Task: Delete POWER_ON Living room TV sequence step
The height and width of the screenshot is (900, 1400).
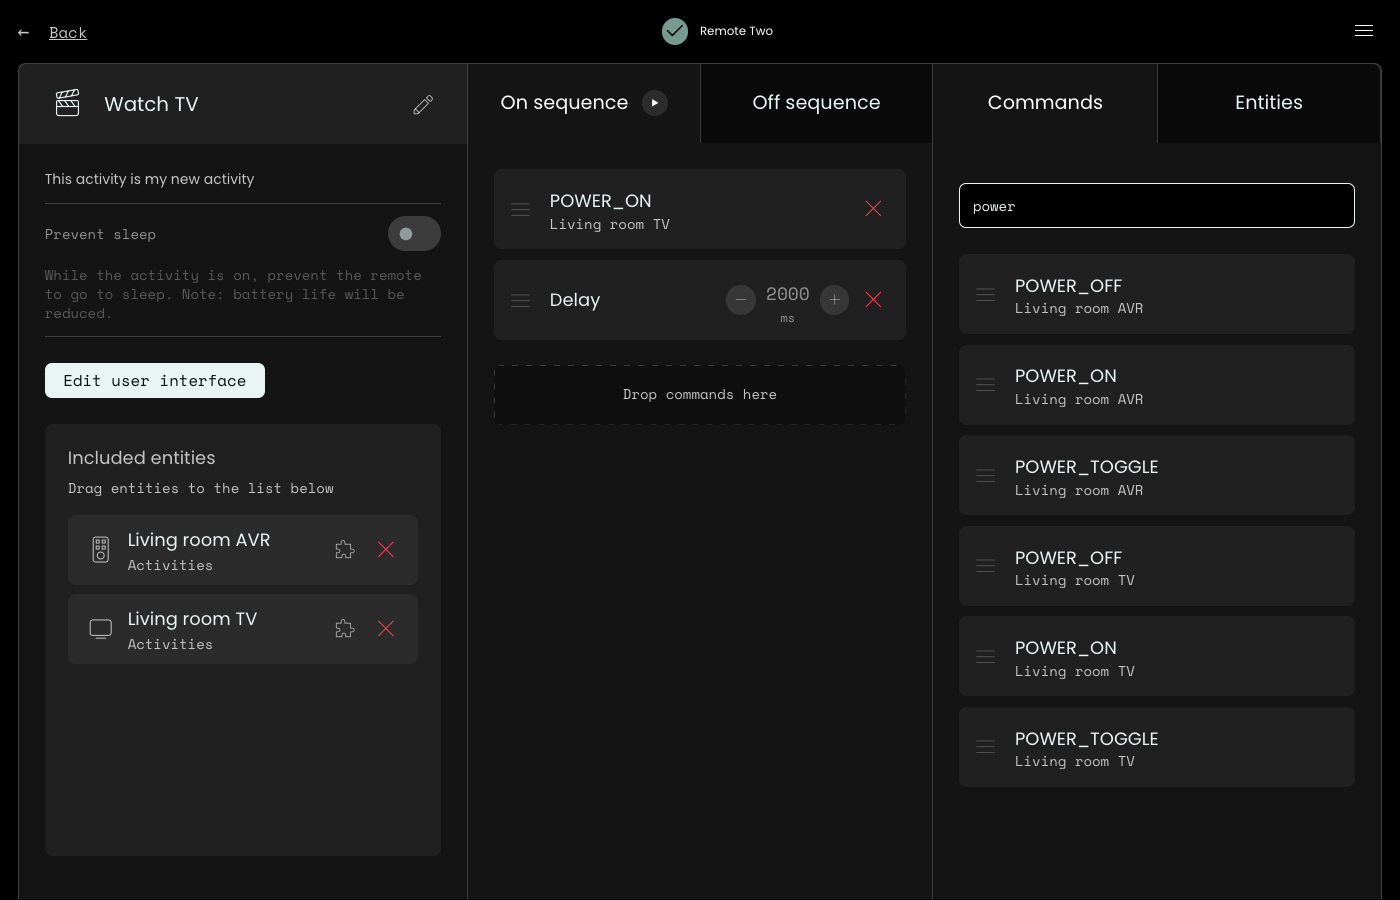Action: pyautogui.click(x=873, y=208)
